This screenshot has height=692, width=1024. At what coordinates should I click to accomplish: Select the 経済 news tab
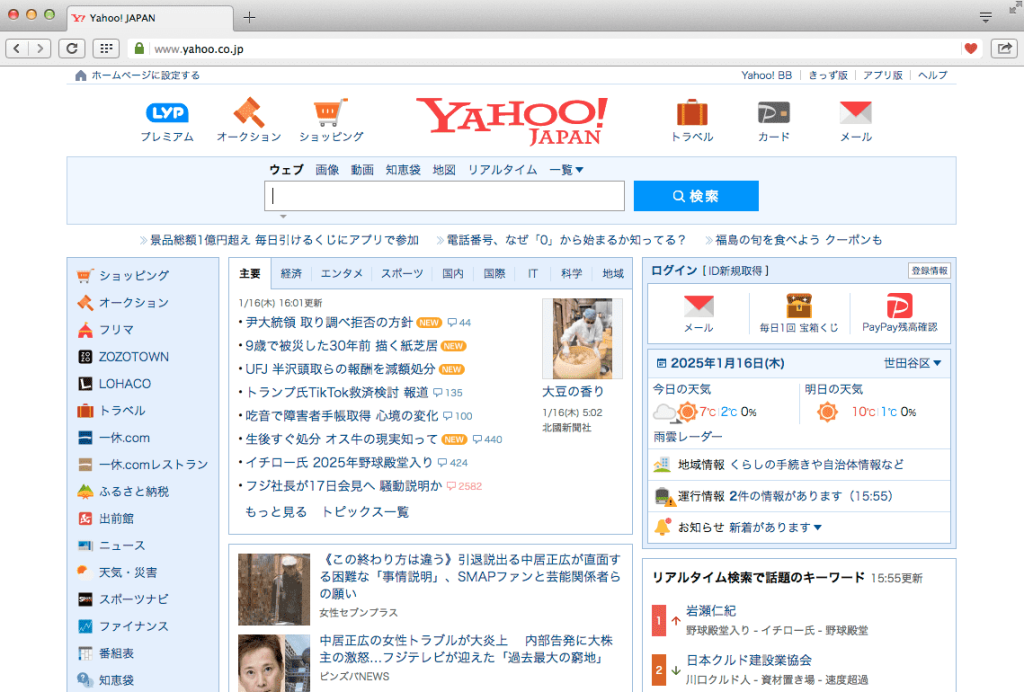tap(291, 274)
